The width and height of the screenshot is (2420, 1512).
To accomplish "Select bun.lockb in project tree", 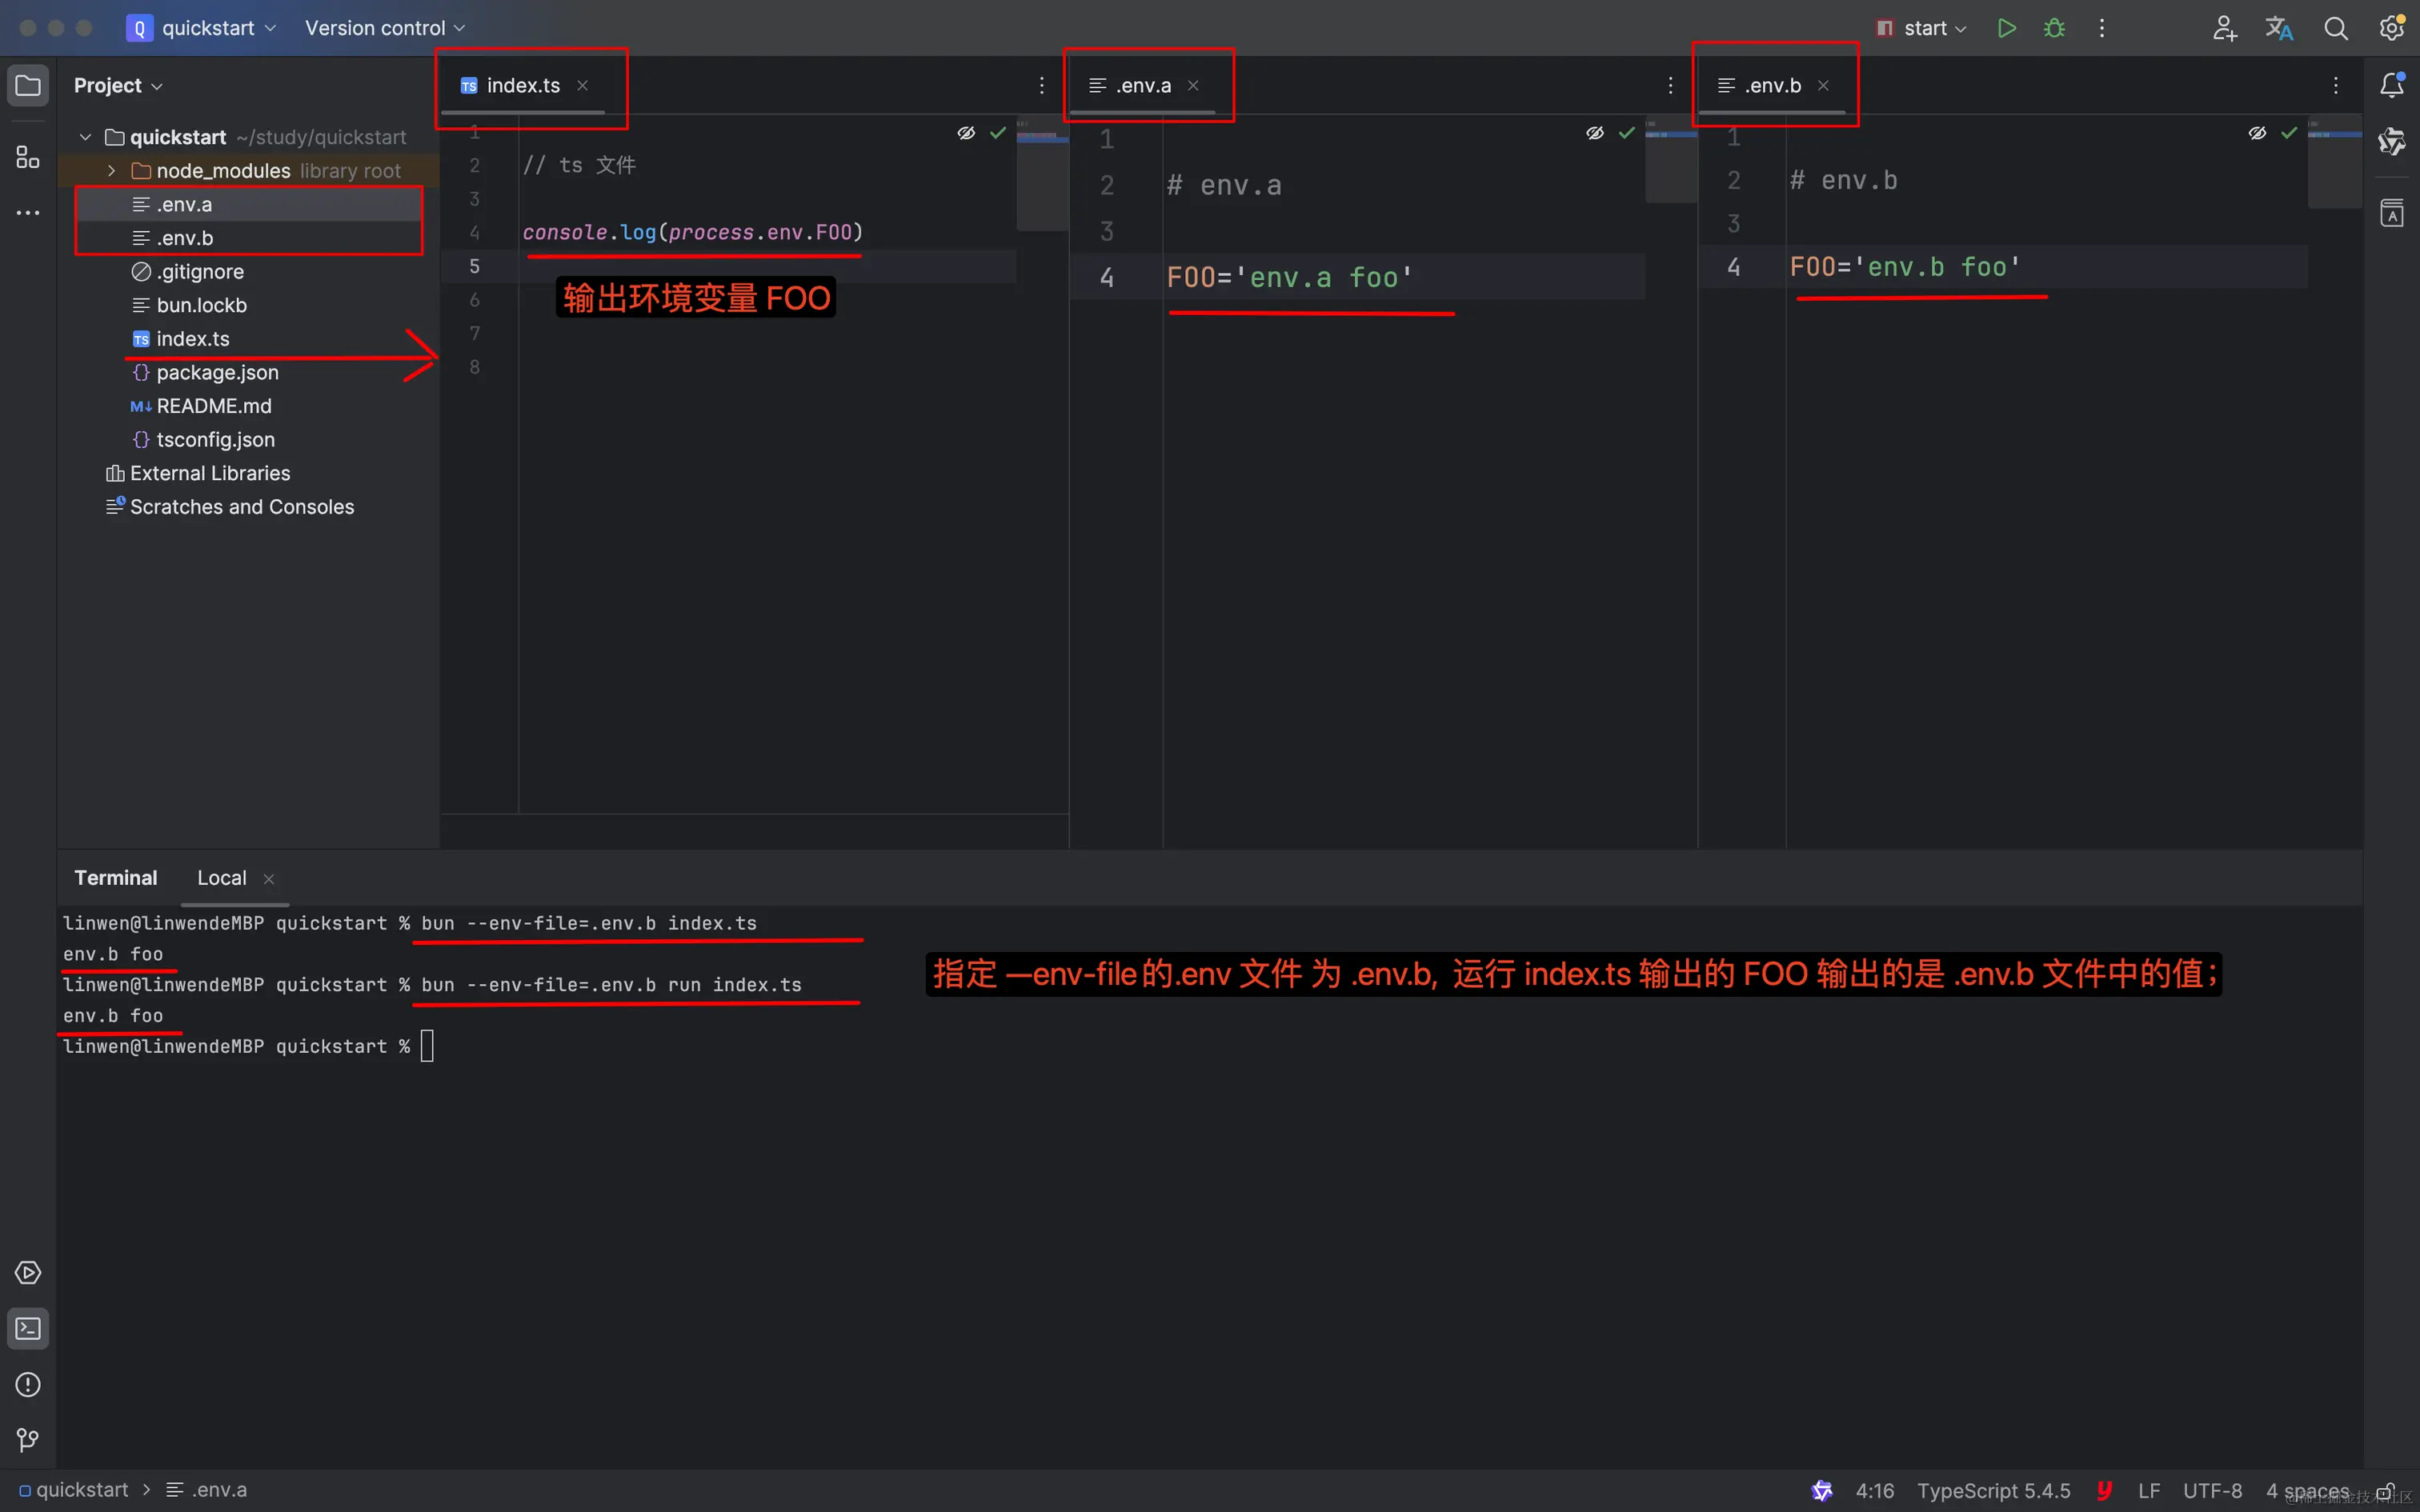I will pyautogui.click(x=249, y=305).
